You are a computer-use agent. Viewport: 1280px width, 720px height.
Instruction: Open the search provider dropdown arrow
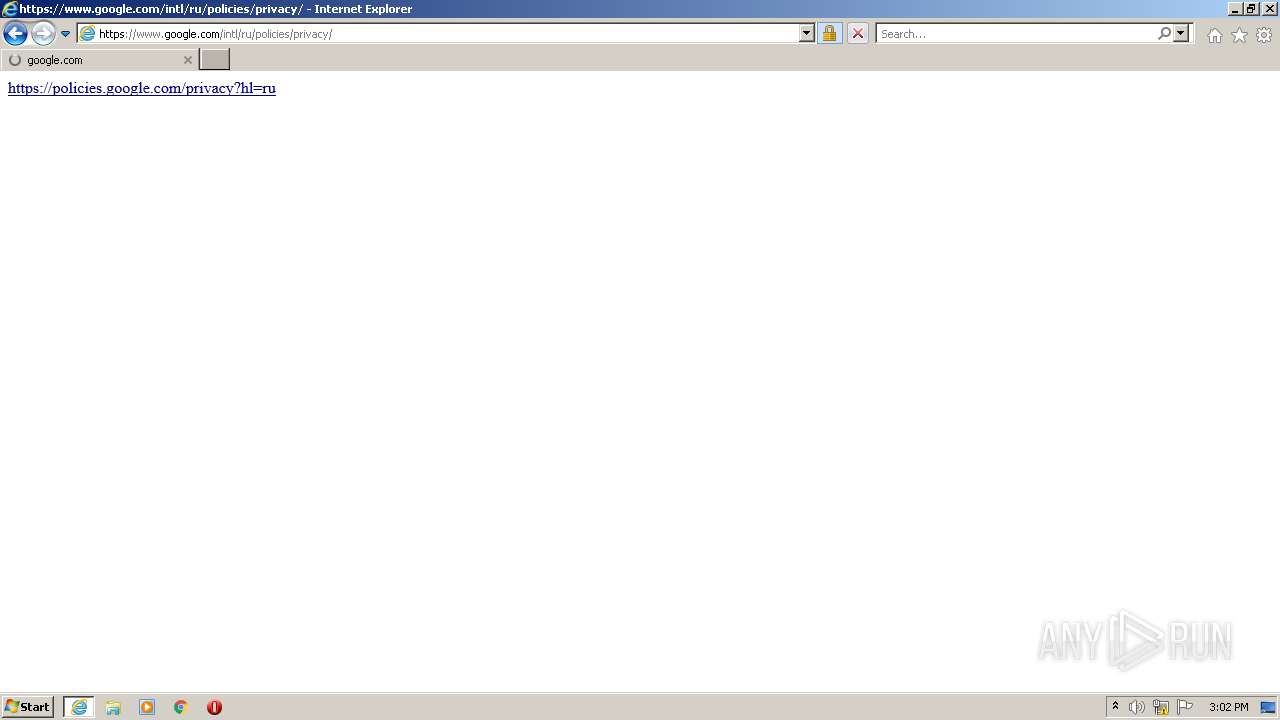tap(1181, 33)
